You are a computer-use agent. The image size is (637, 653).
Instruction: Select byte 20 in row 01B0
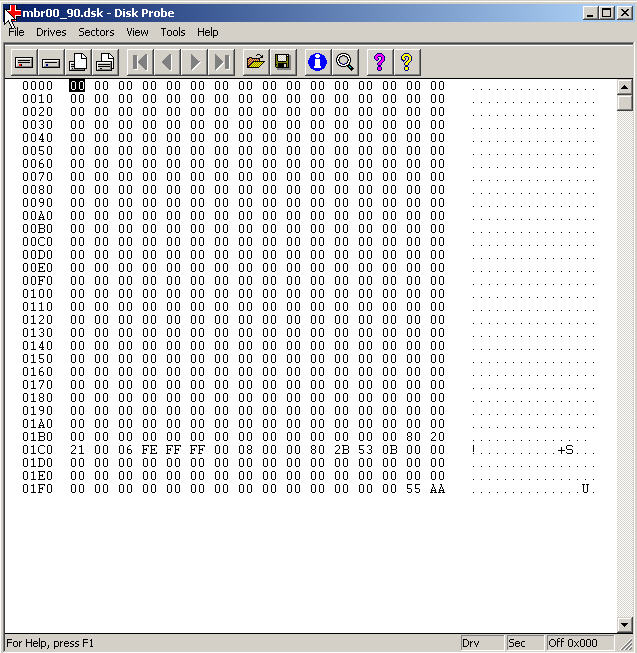[438, 437]
